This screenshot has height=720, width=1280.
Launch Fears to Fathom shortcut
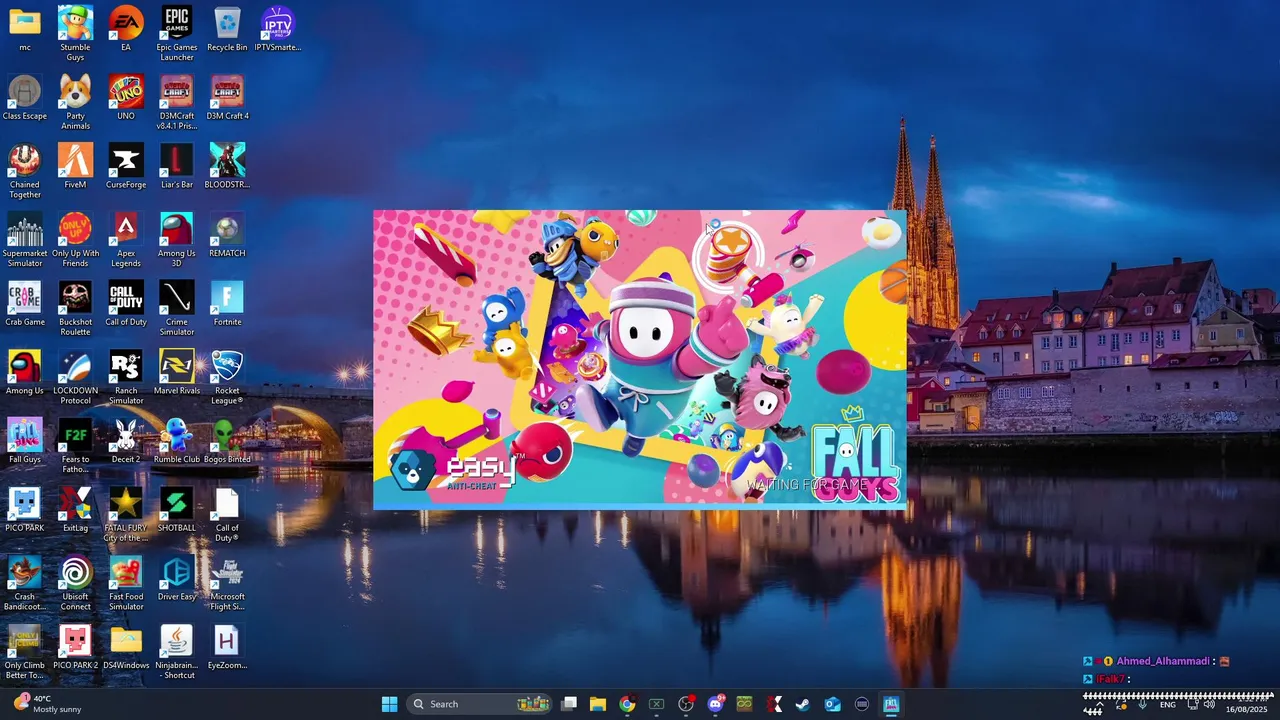(75, 447)
